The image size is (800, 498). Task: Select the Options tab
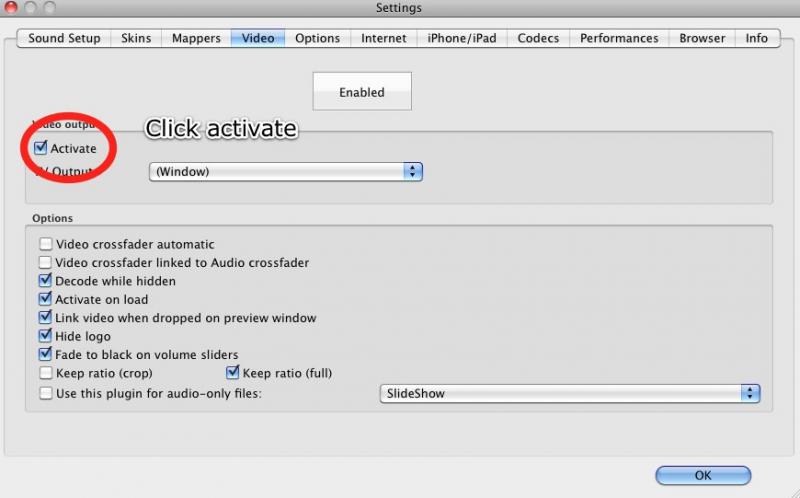click(317, 38)
